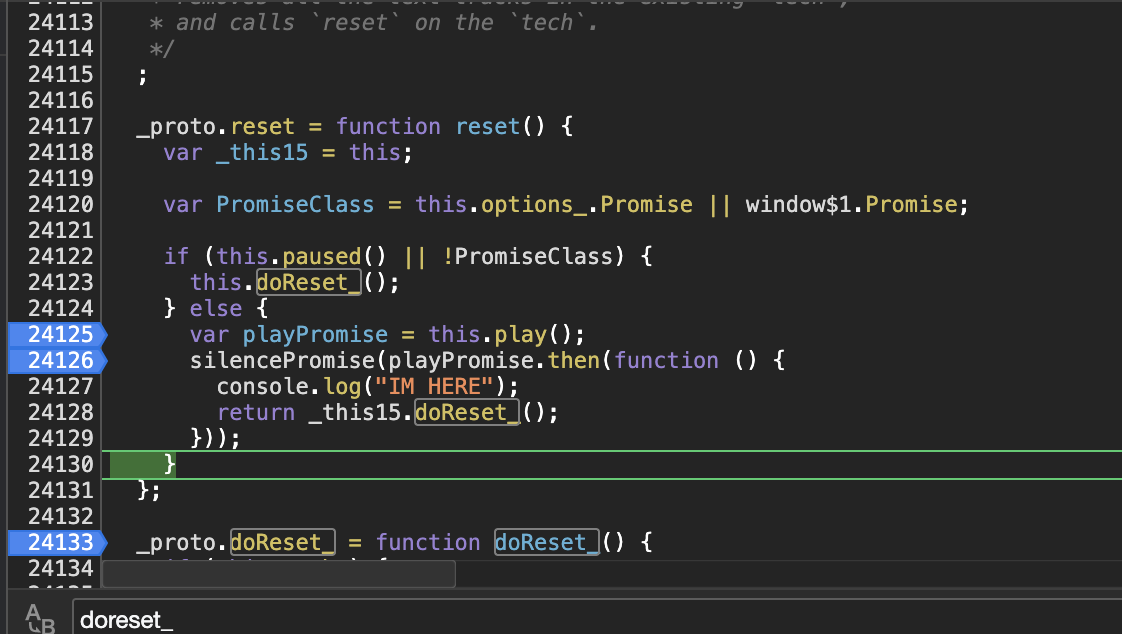
Task: Click line number 24131 in the gutter
Action: click(x=61, y=490)
